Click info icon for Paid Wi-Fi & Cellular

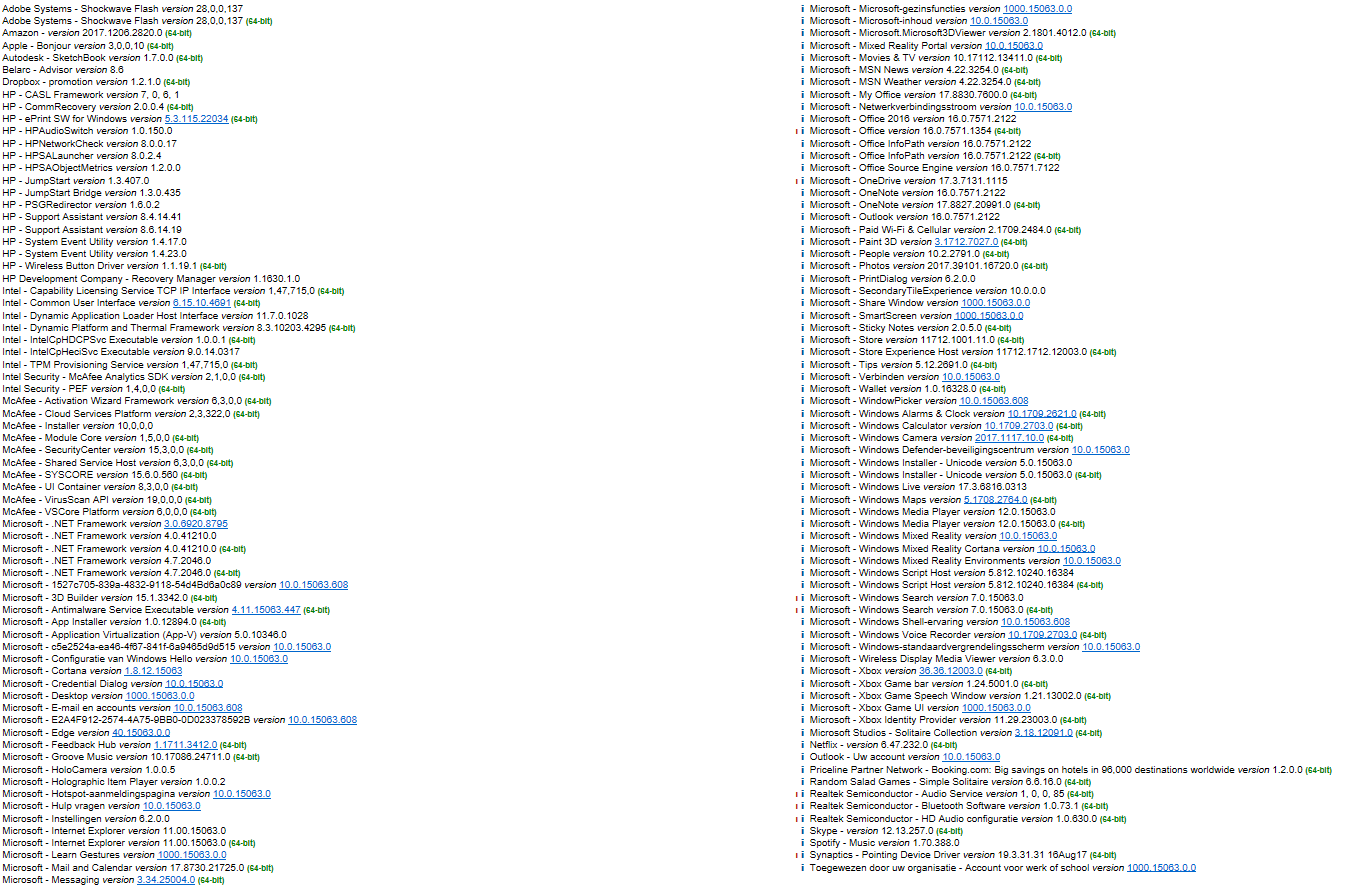click(802, 230)
